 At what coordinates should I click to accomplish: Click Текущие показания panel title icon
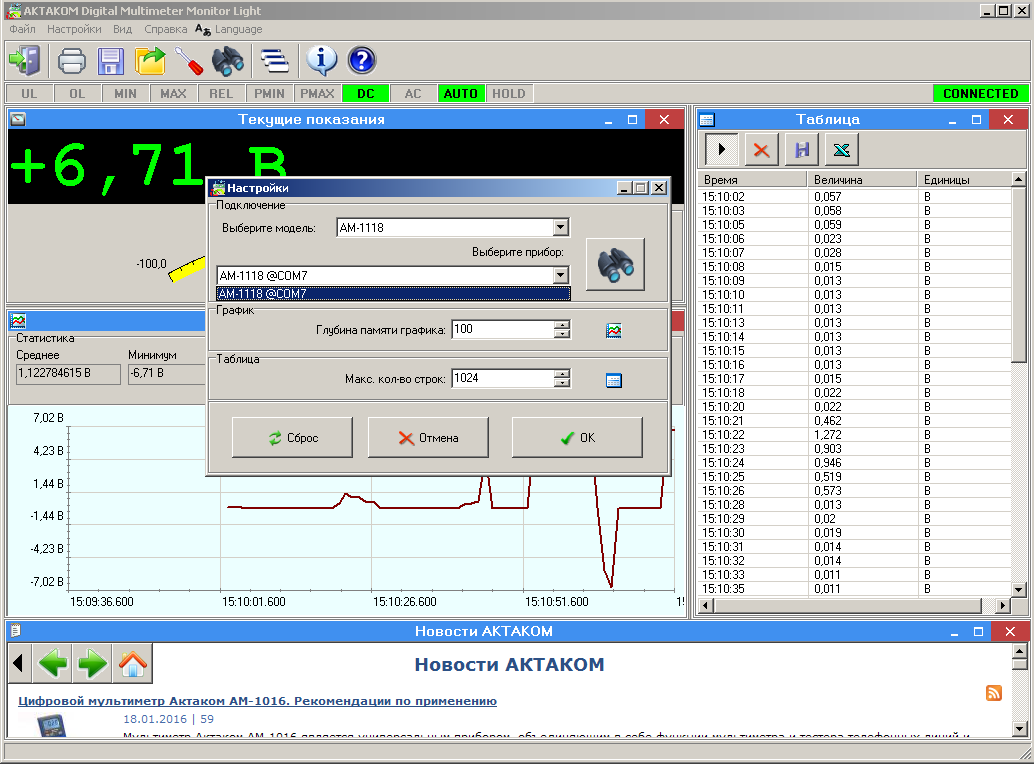click(18, 119)
